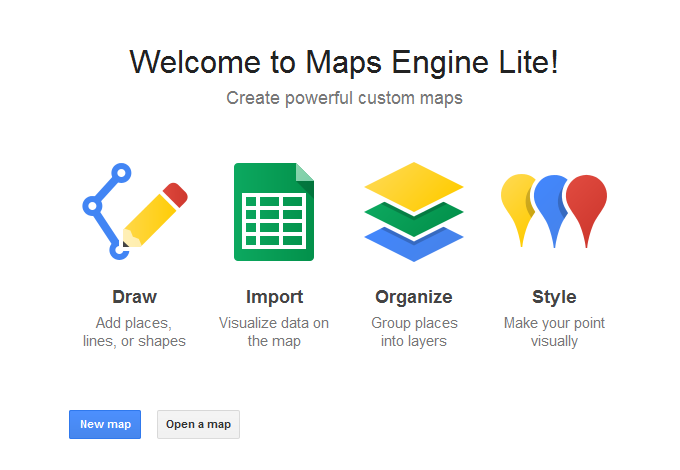Click the yellow map pin in Style icon
This screenshot has height=470, width=680.
518,200
